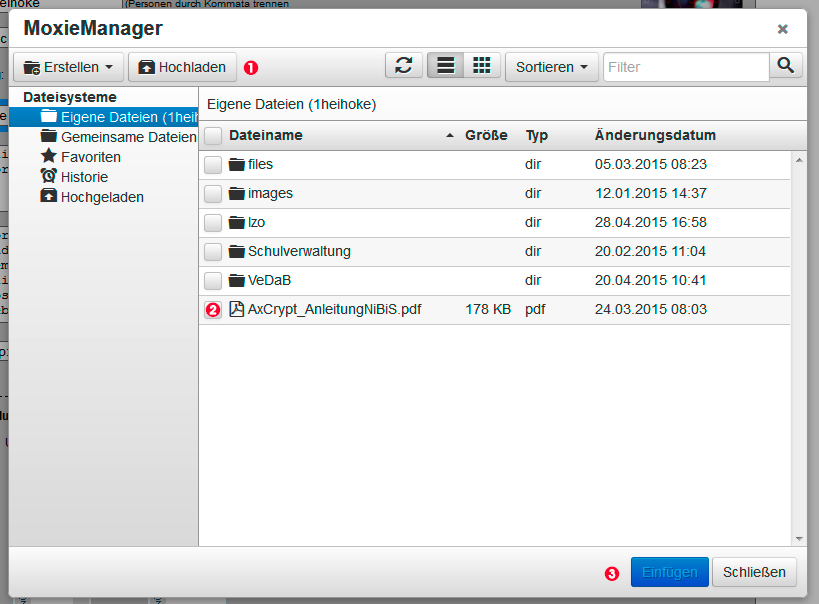Click the date 05.03.2015 08:23
The width and height of the screenshot is (819, 604).
650,165
